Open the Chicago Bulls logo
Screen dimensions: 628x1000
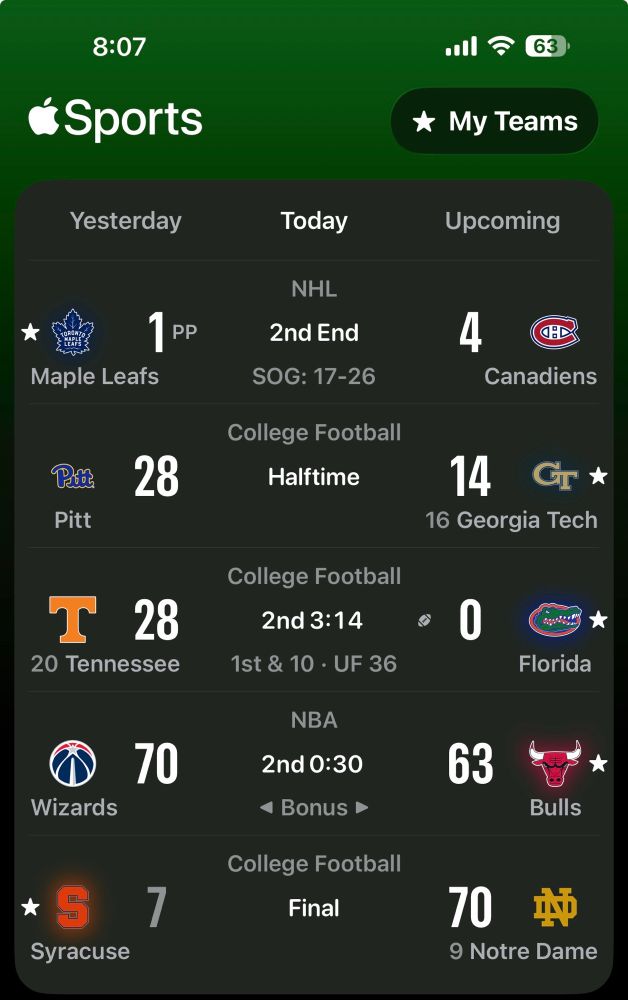point(556,763)
